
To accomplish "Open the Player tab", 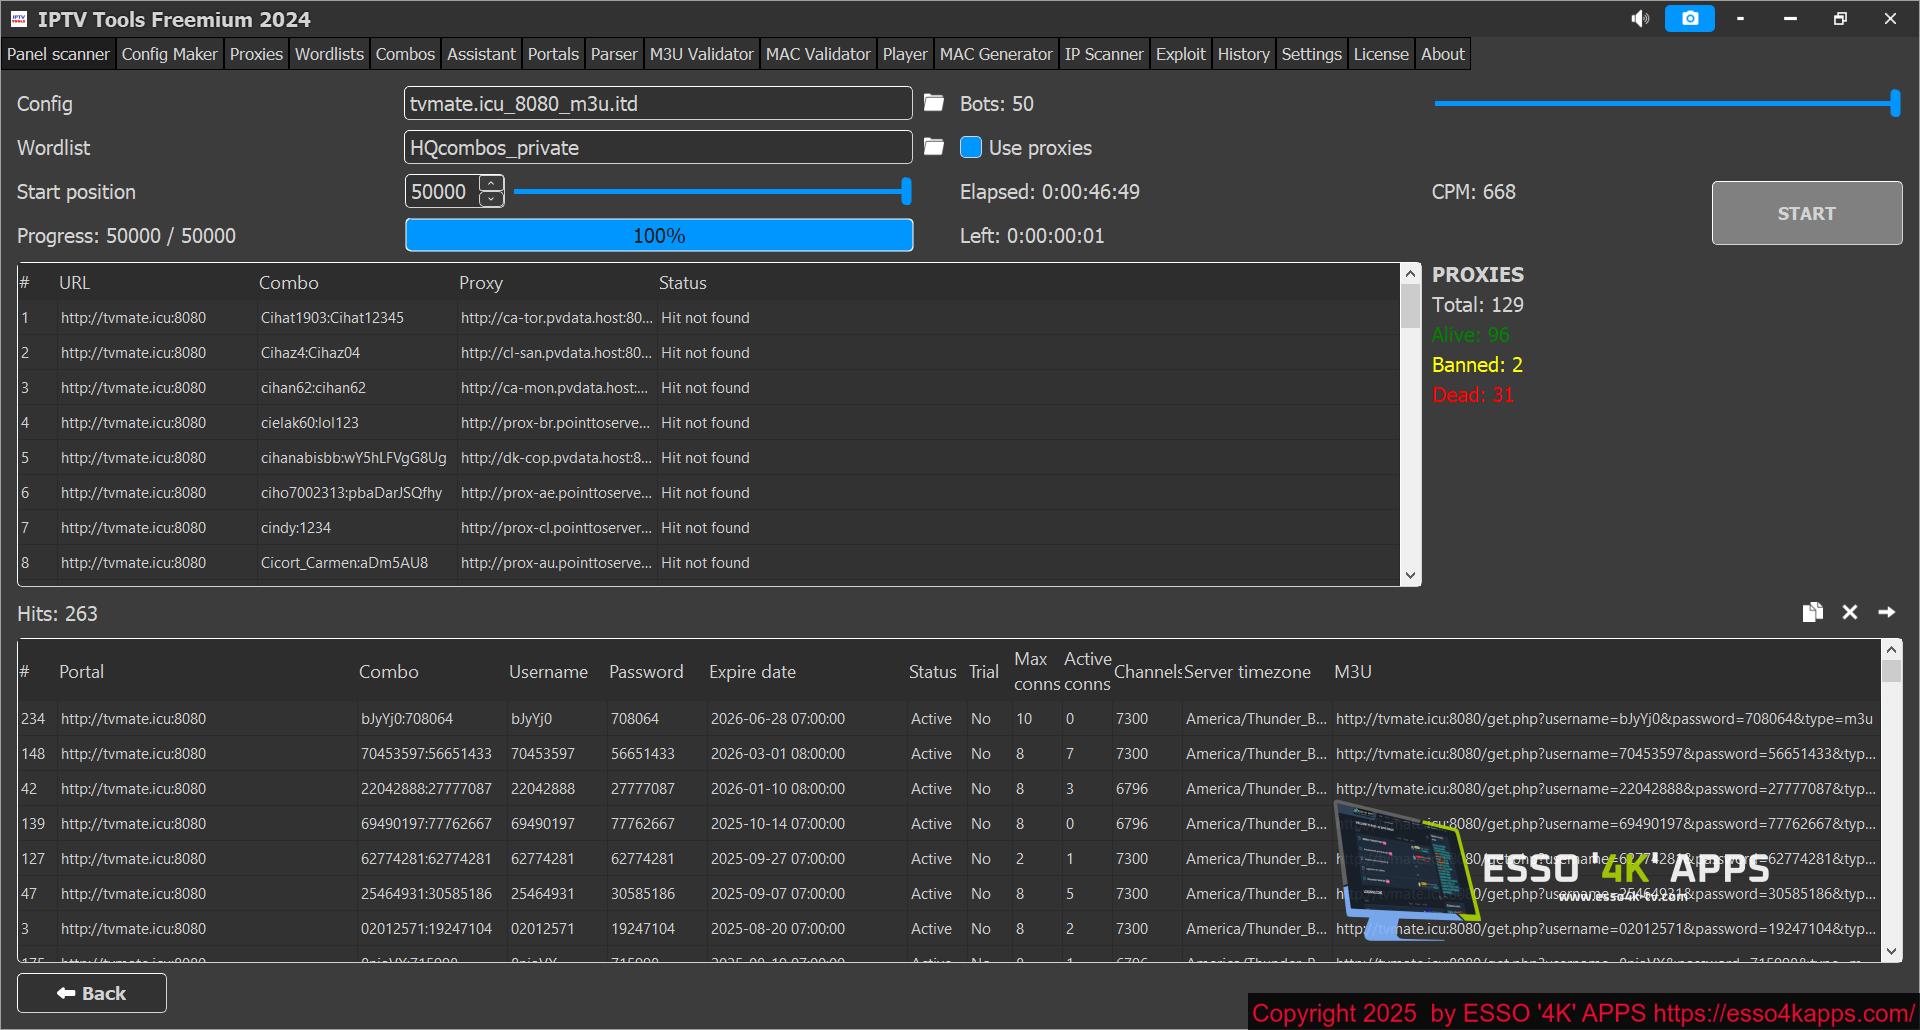I will pos(905,54).
